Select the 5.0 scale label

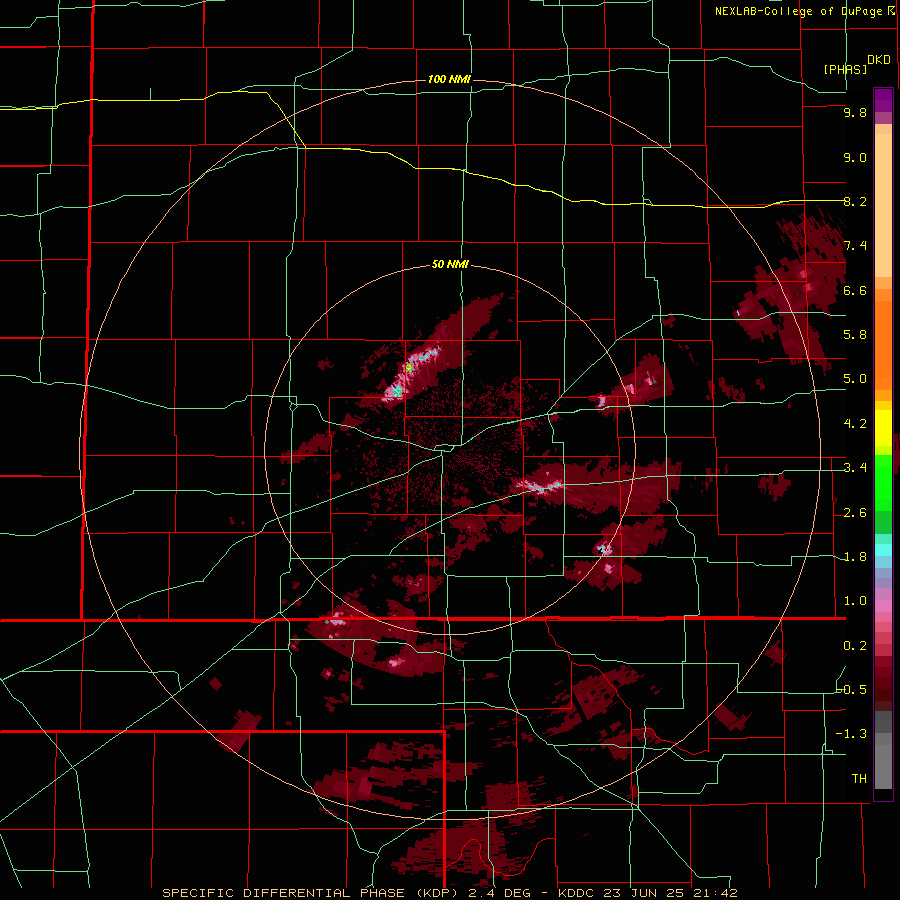pos(855,379)
